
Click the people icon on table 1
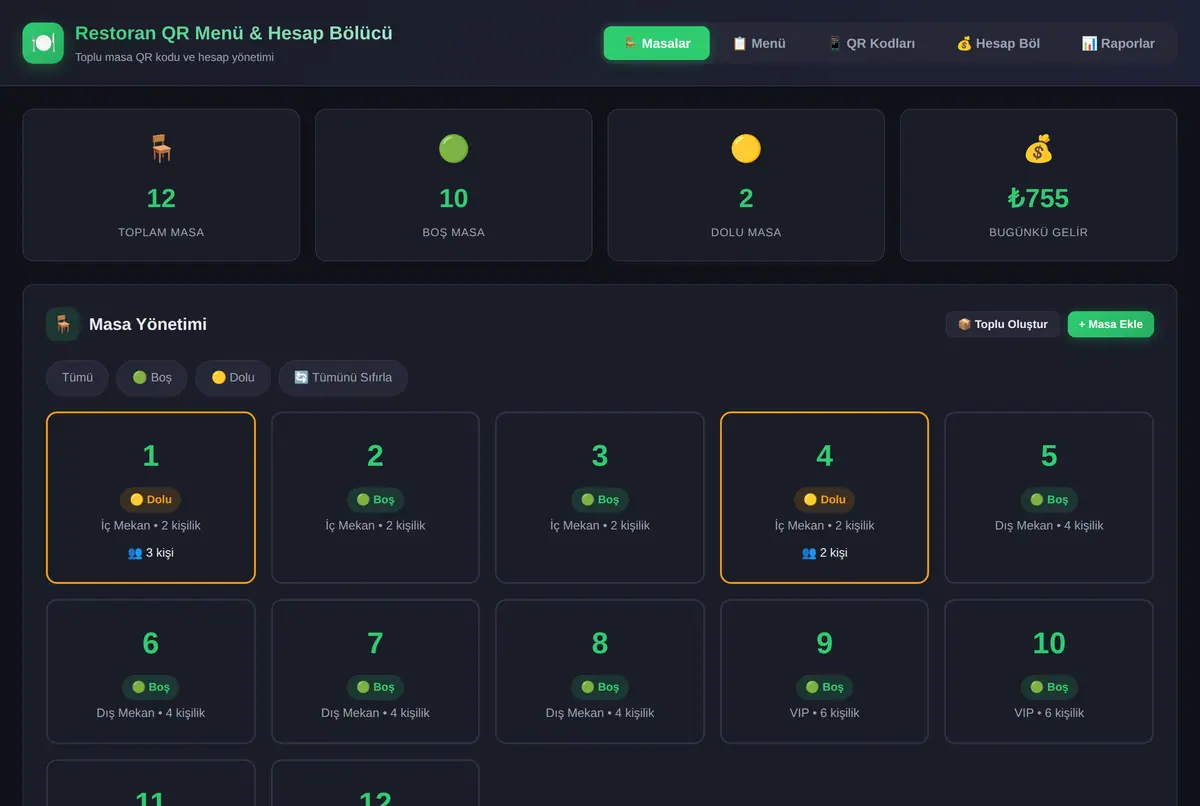point(135,553)
